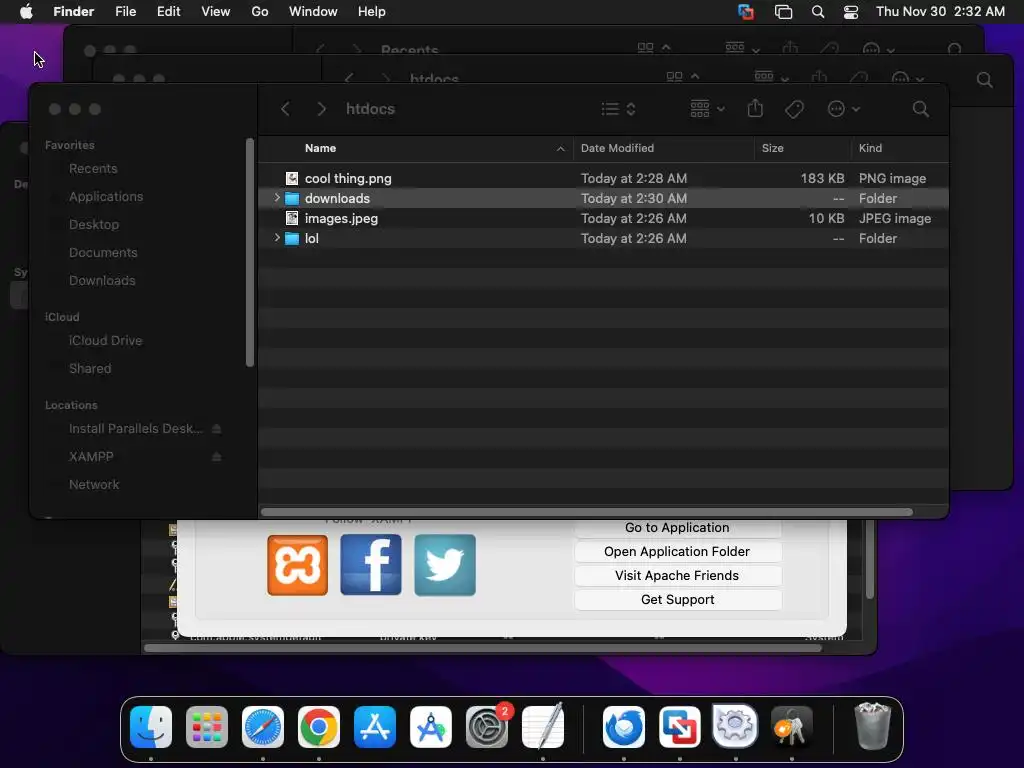Open the View menu

(216, 12)
